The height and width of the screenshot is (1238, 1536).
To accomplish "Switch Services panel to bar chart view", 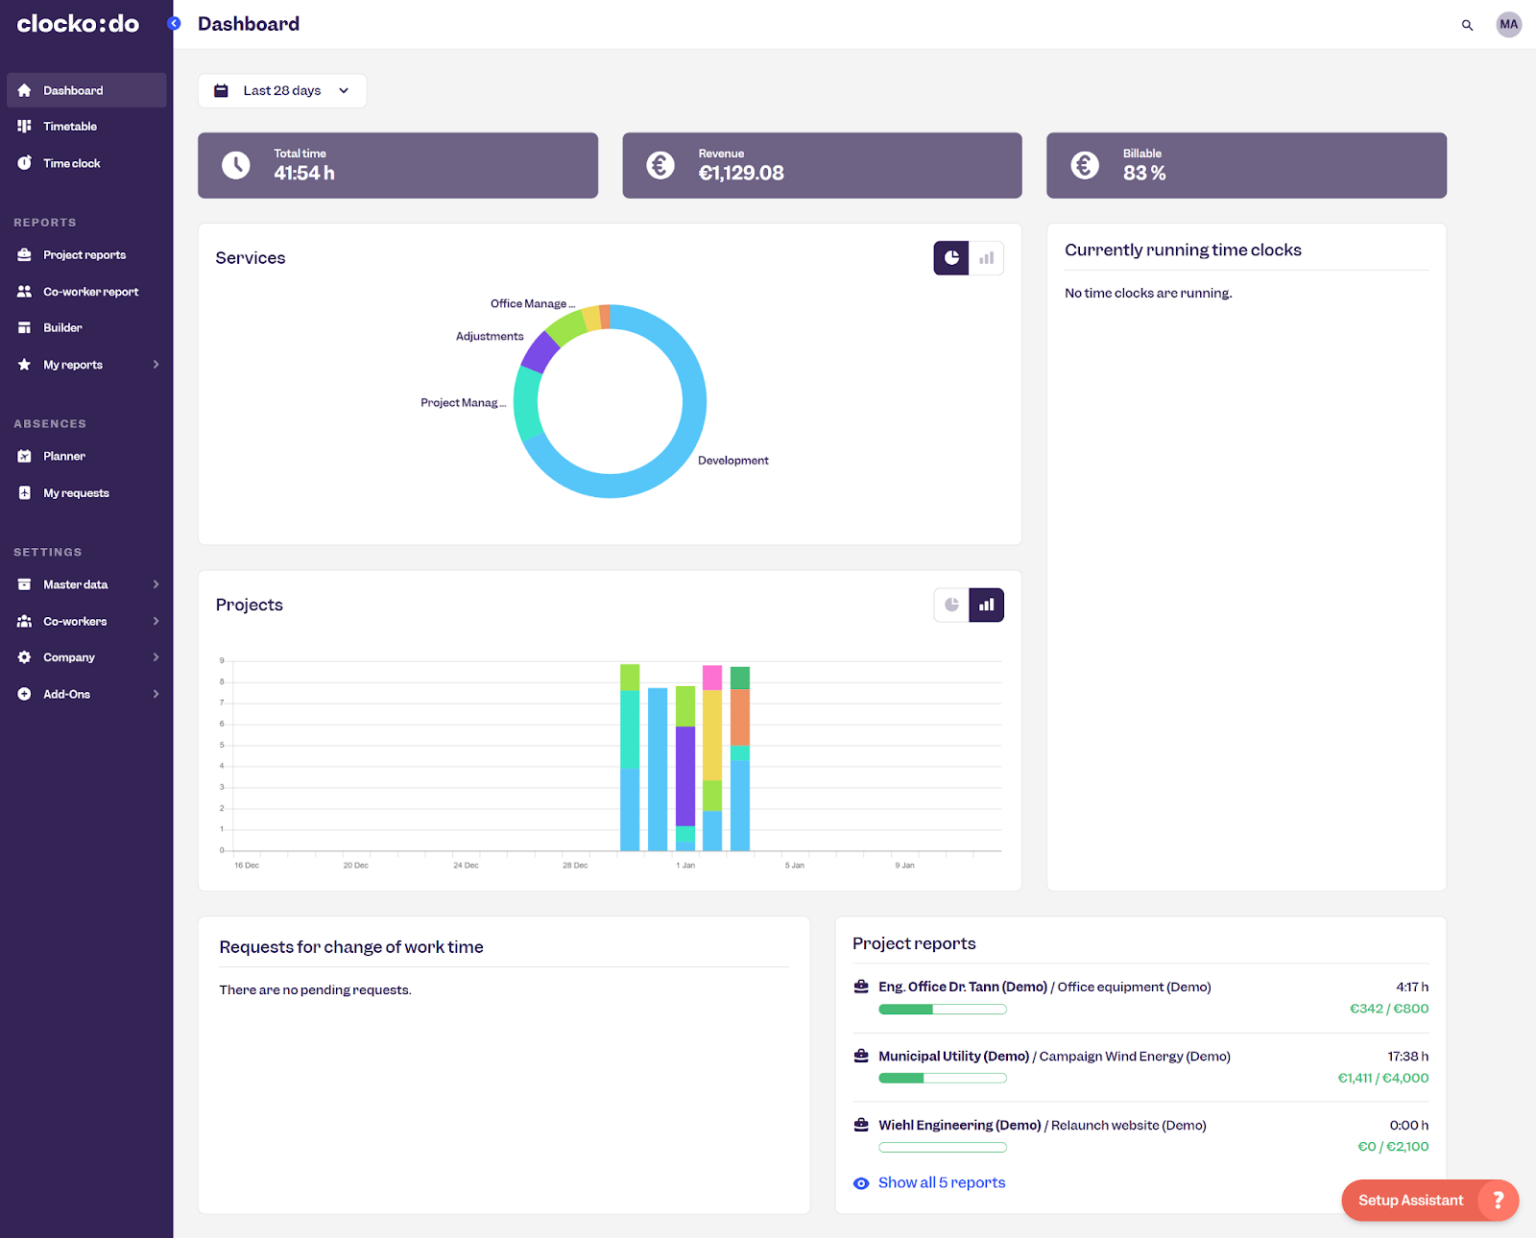I will click(987, 258).
